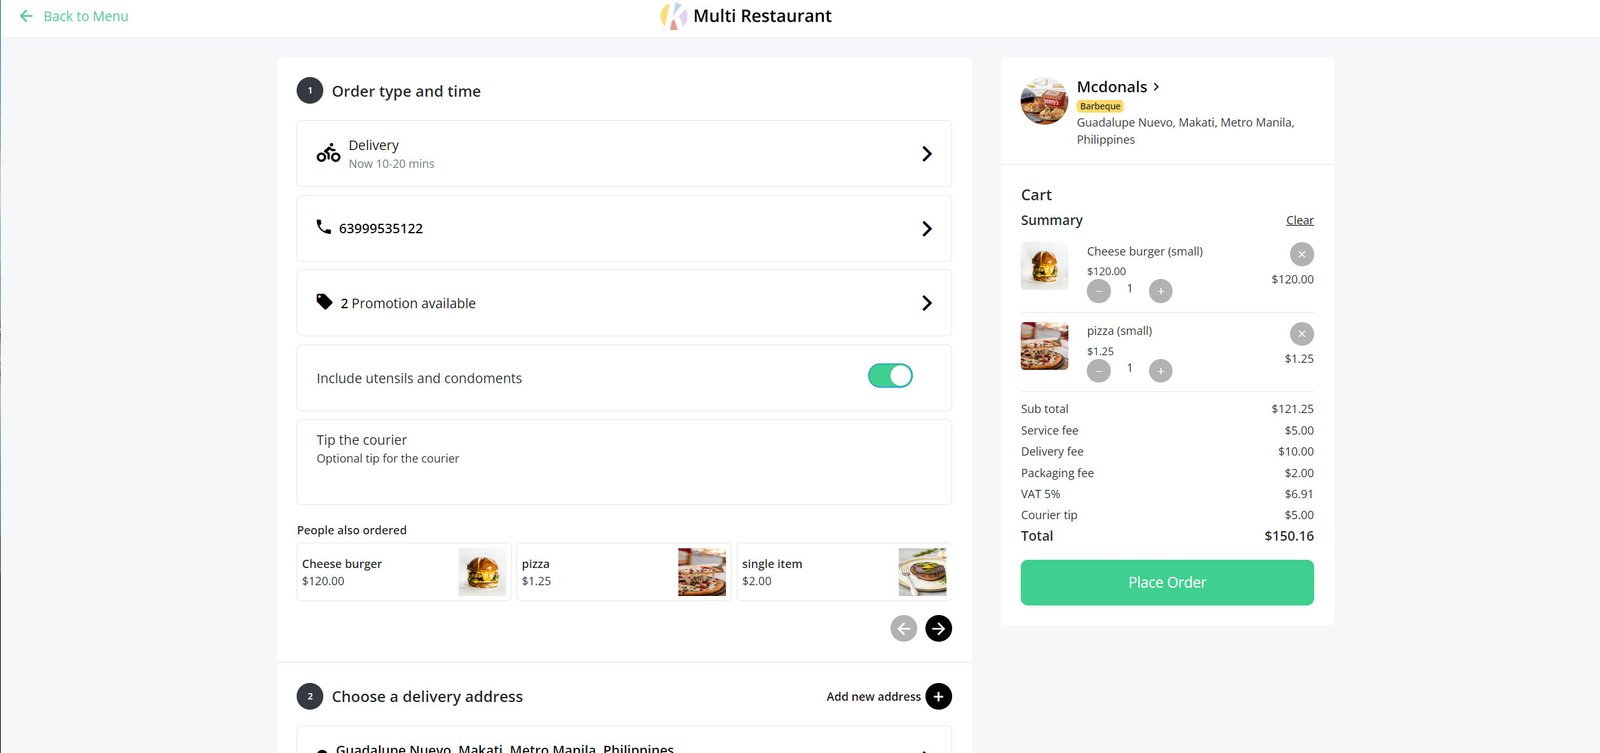Show next People also ordered items
This screenshot has width=1600, height=753.
(938, 628)
